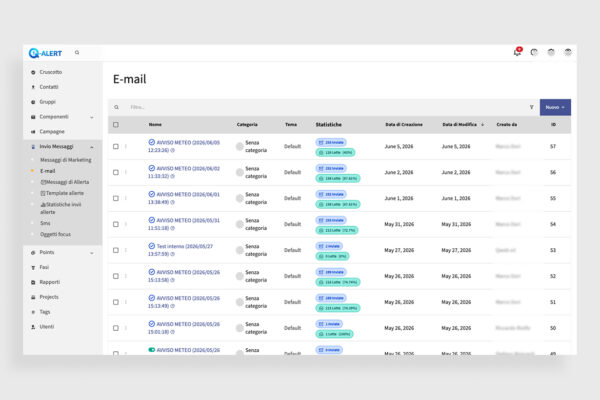Screen dimensions: 600x400
Task: Open row menu dots for email ID 57
Action: click(126, 146)
